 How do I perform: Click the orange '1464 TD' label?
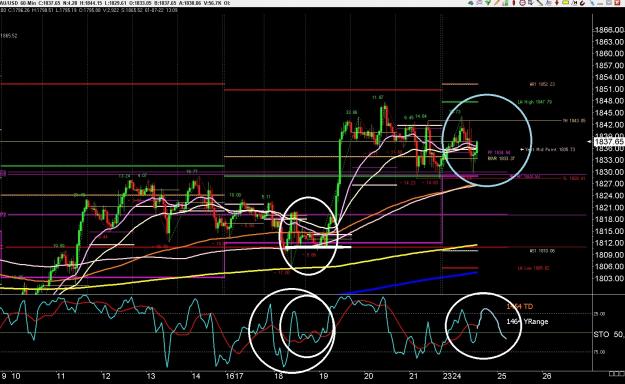[519, 307]
